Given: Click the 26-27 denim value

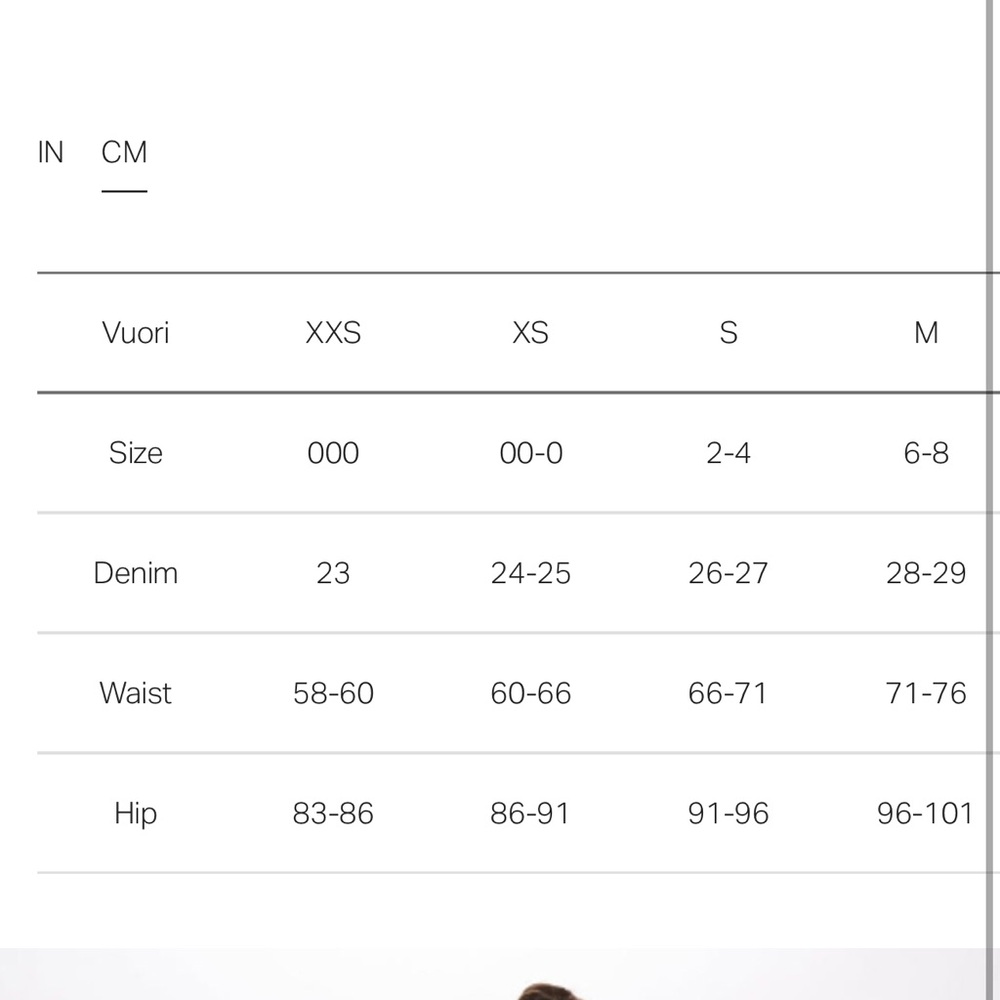Looking at the screenshot, I should pyautogui.click(x=728, y=573).
